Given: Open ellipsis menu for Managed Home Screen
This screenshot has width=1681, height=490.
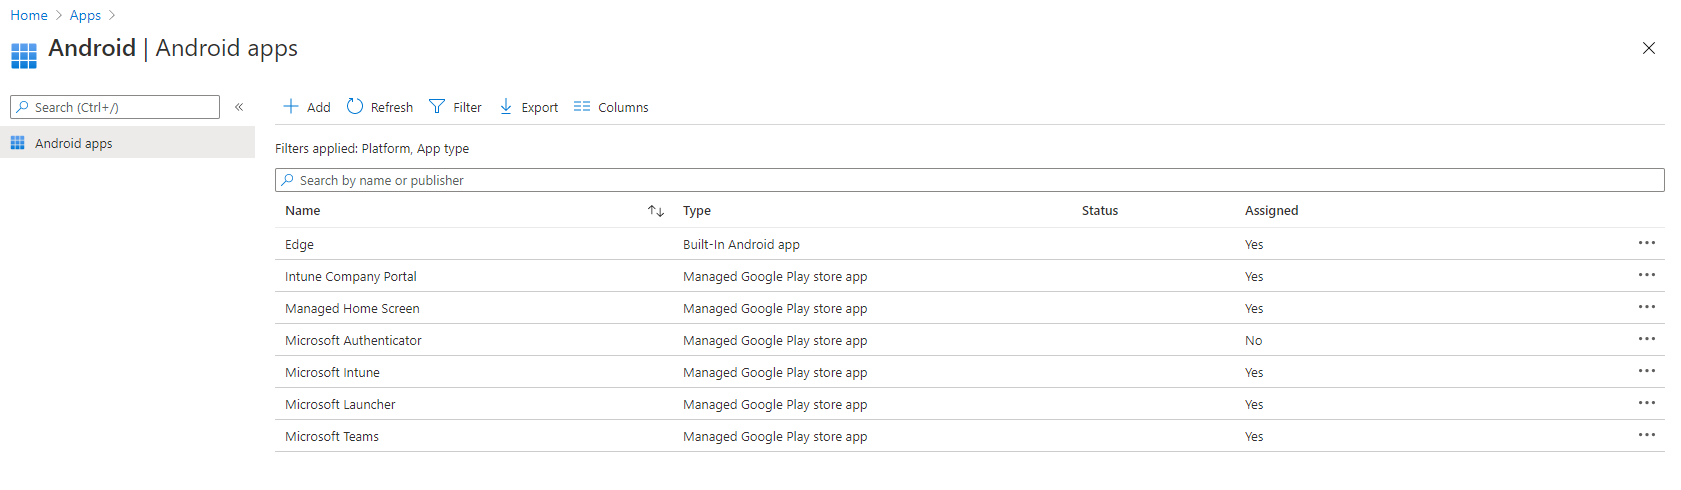Looking at the screenshot, I should 1646,307.
